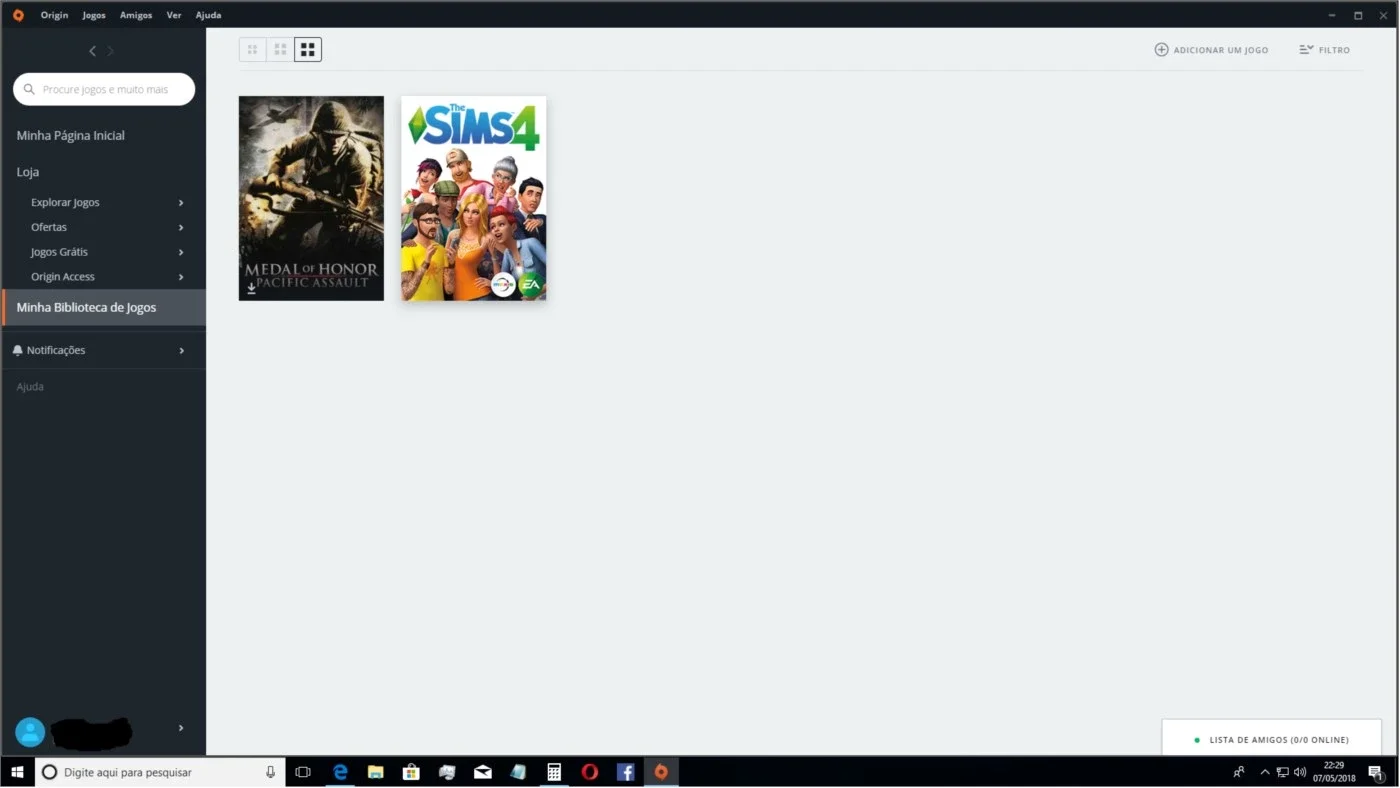The width and height of the screenshot is (1400, 788).
Task: Expand the Explorar Jogos submenu arrow
Action: 181,203
